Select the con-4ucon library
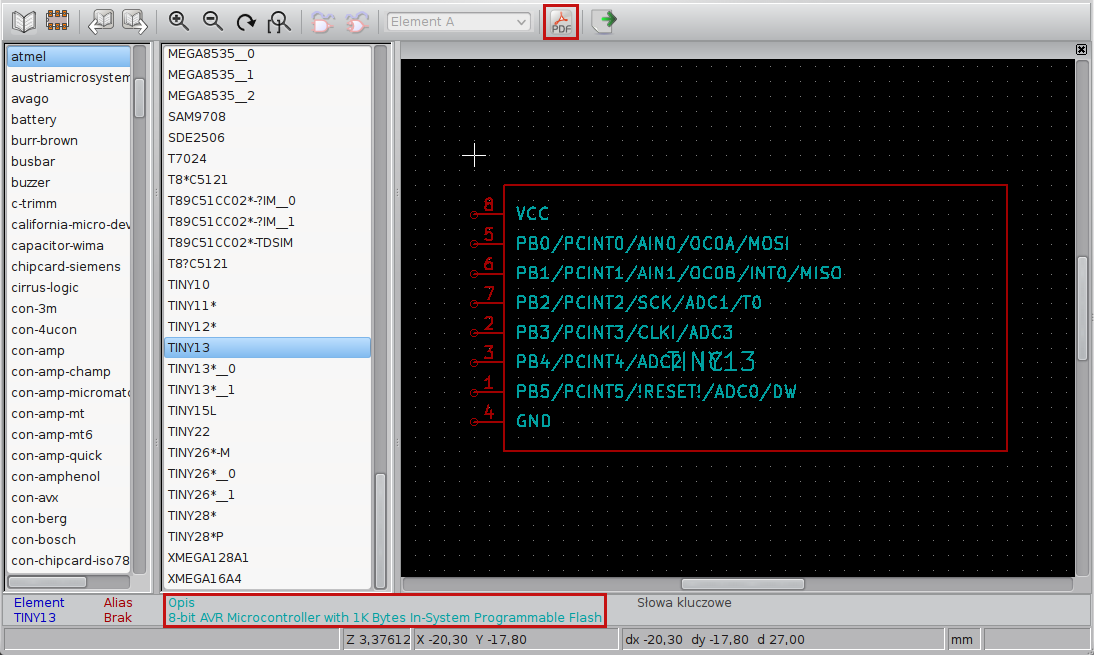 (68, 329)
